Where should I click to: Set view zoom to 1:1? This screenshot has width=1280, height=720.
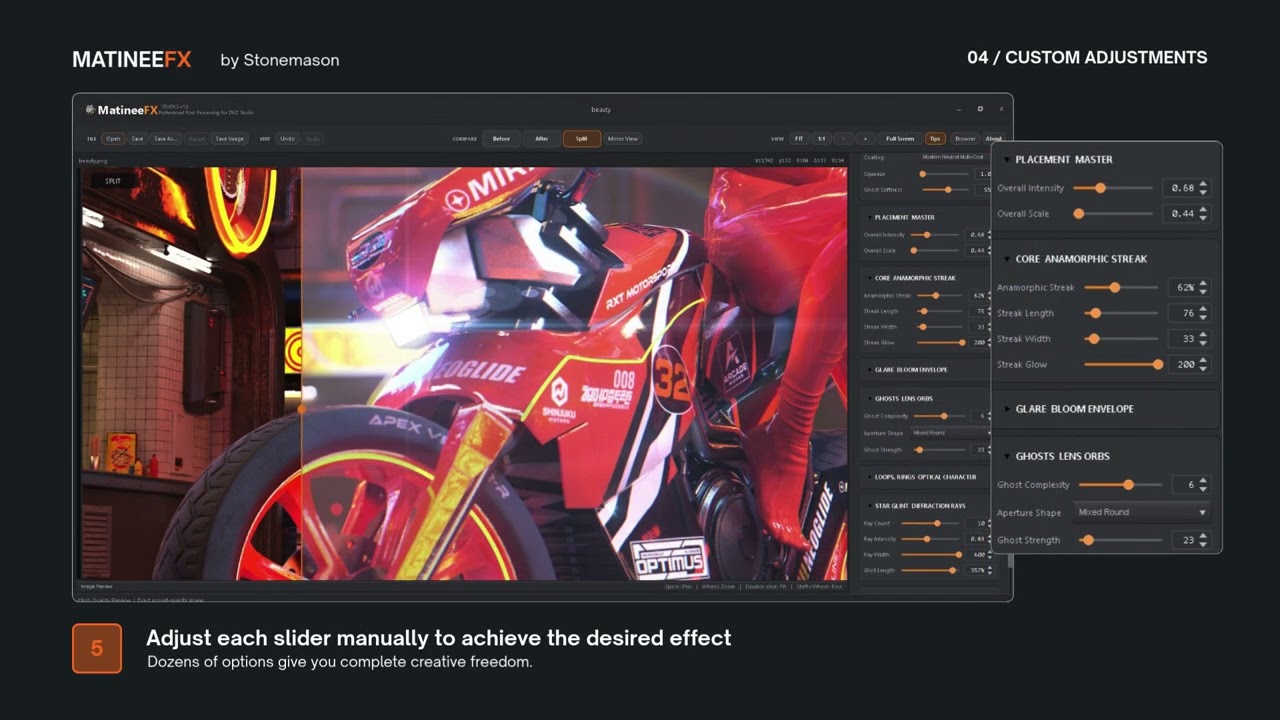[821, 139]
